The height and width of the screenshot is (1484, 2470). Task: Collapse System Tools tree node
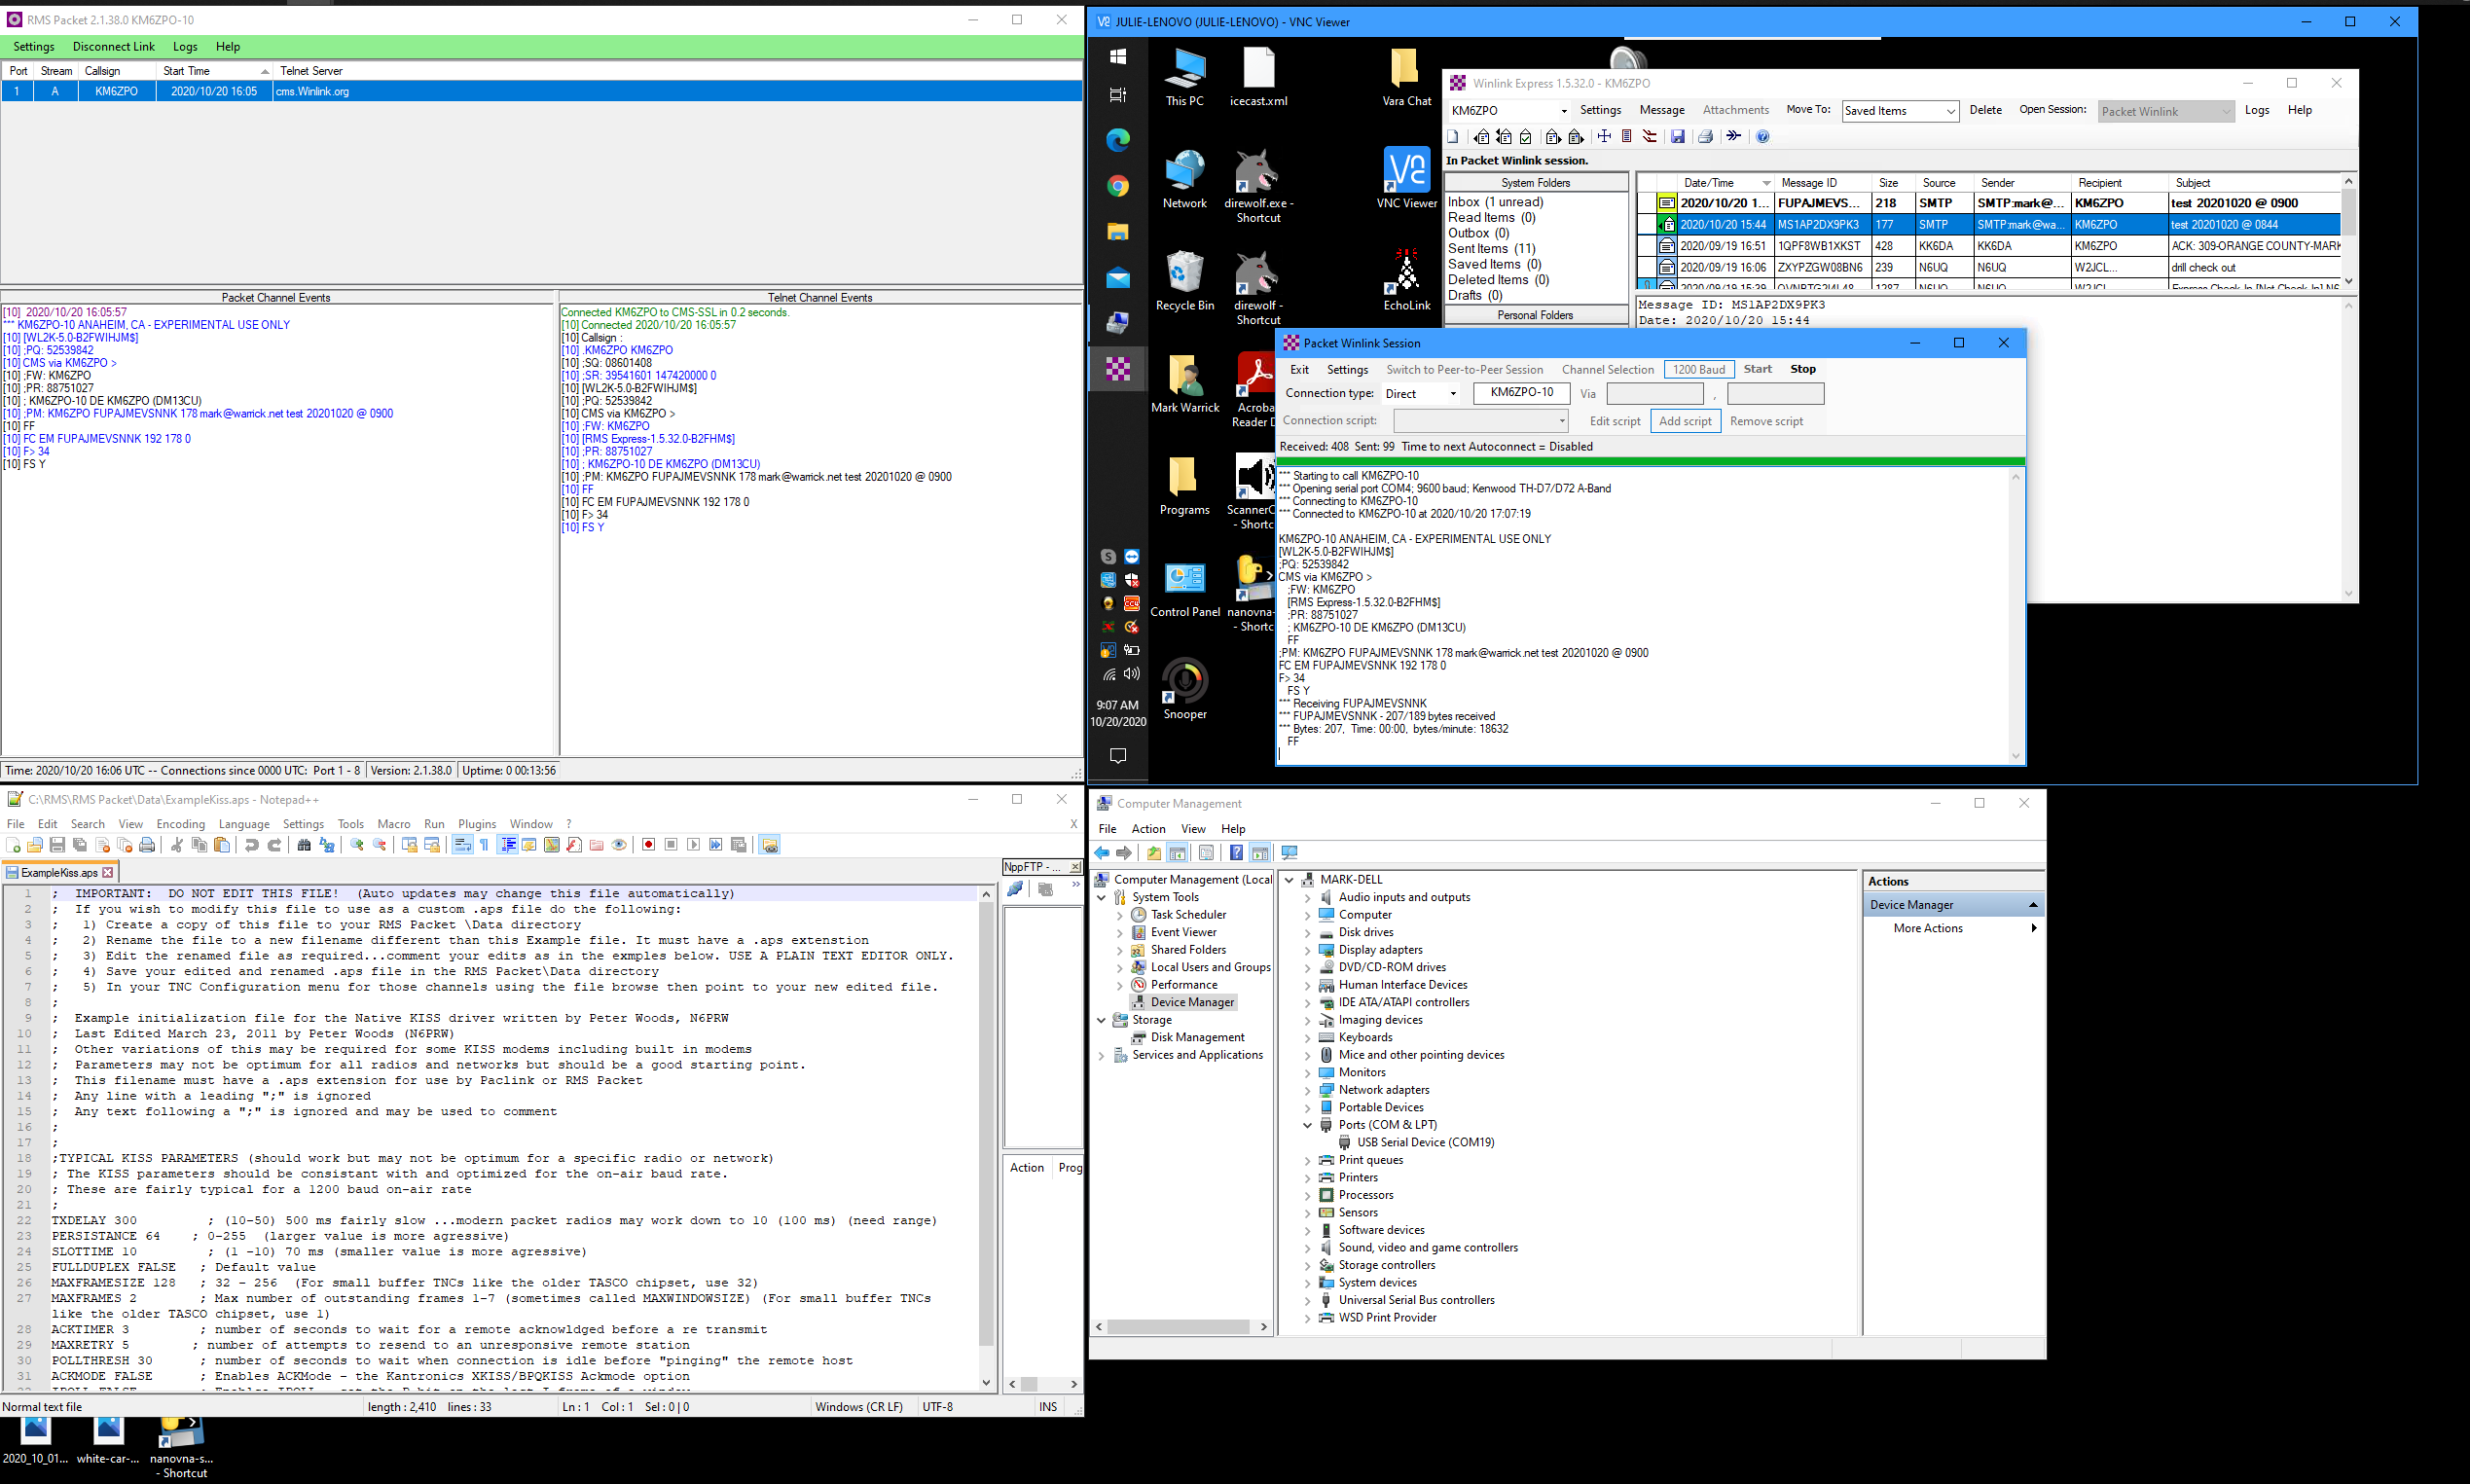(x=1102, y=897)
